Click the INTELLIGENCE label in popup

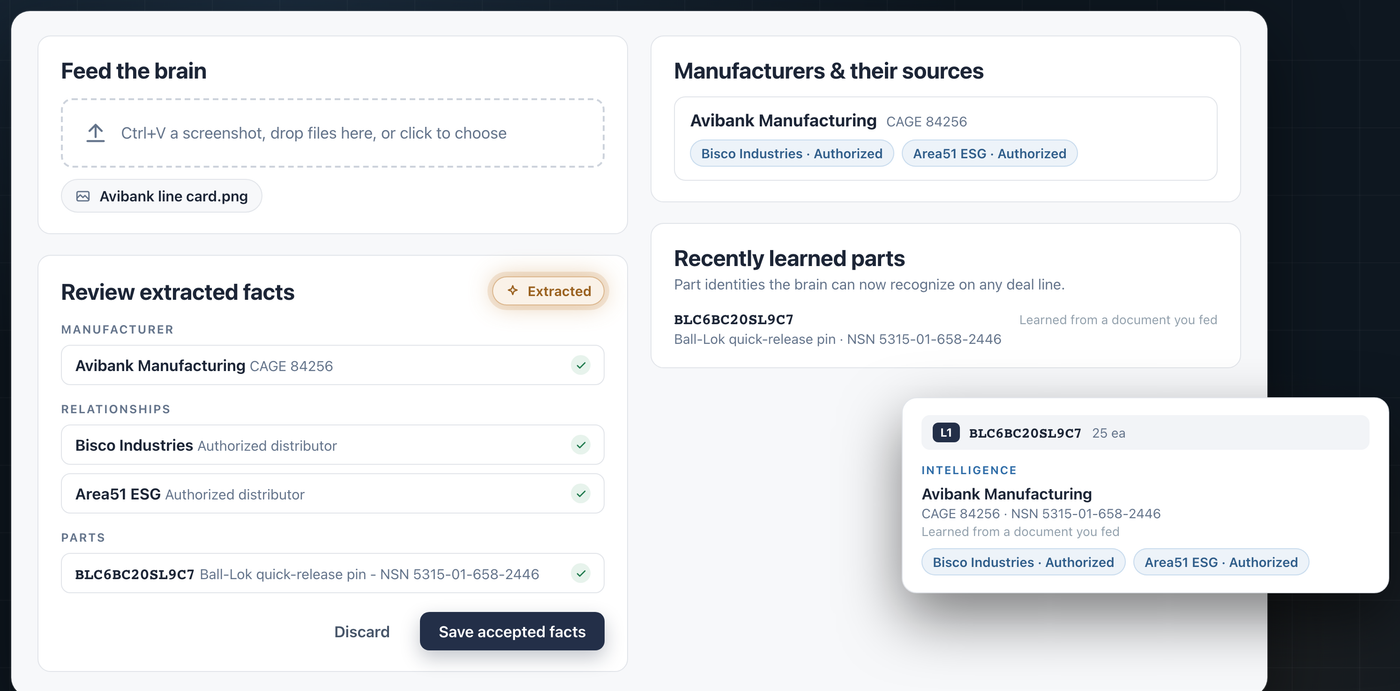(969, 470)
